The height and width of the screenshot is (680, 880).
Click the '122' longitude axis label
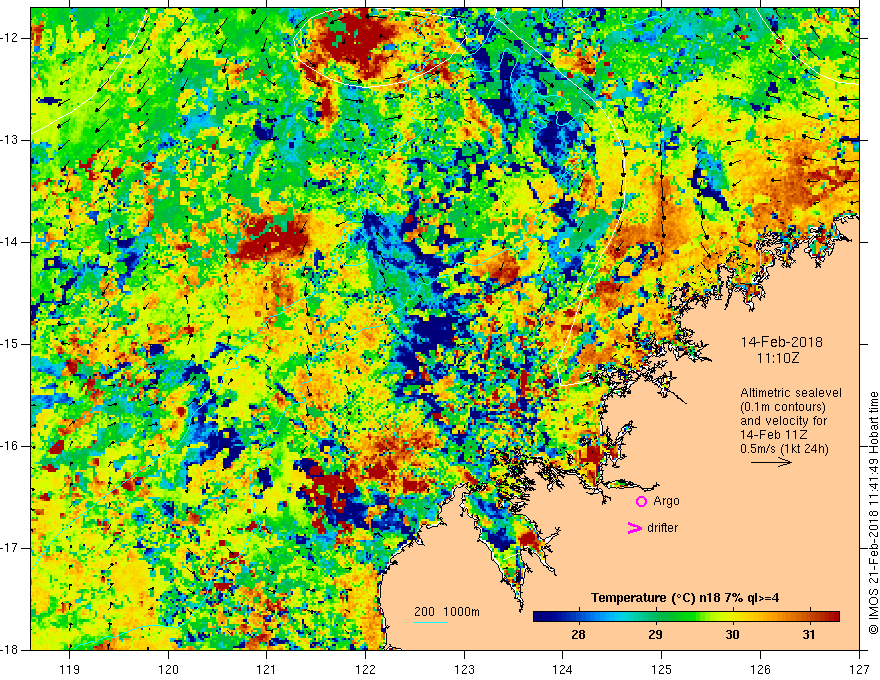tap(365, 669)
